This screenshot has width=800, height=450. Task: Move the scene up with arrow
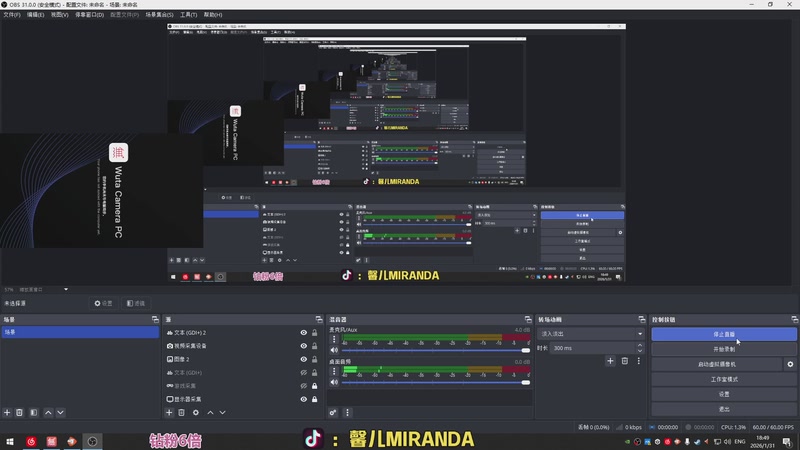coord(48,412)
